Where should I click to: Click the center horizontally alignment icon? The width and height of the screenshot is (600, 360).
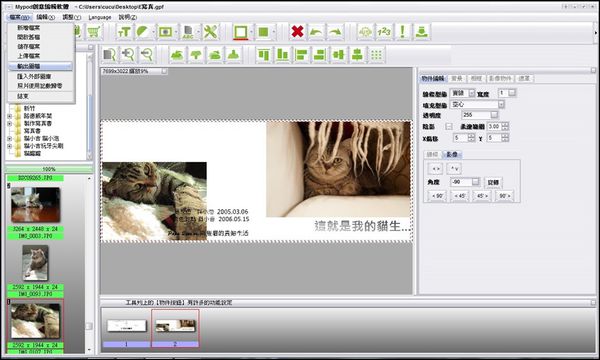(339, 55)
